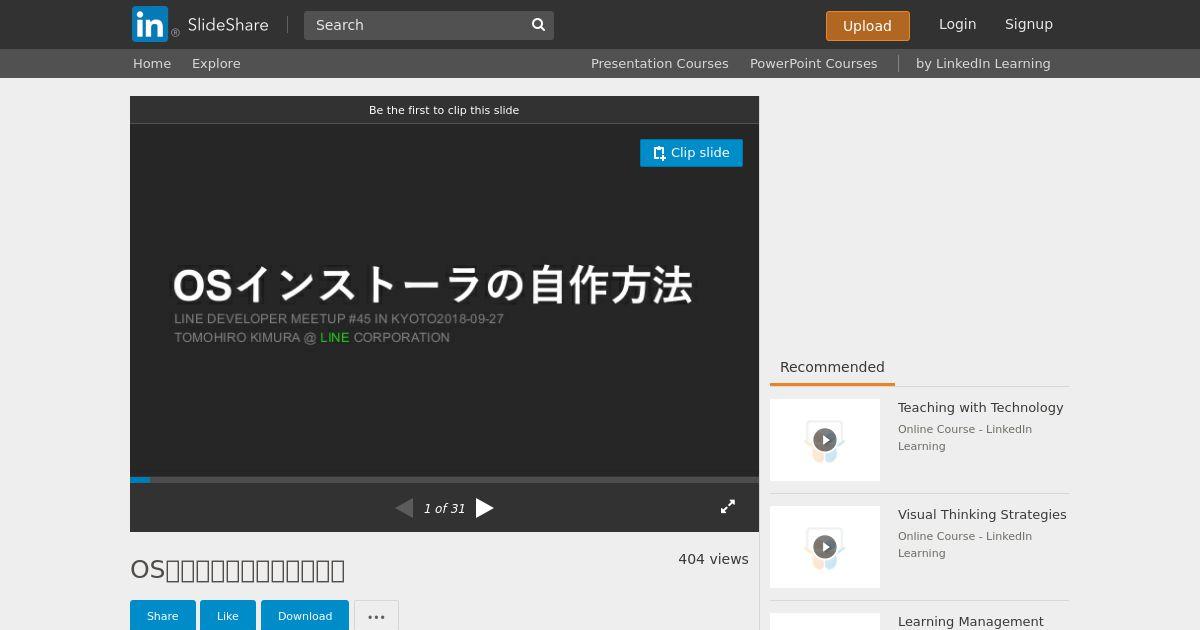
Task: Click the 404 views count
Action: (713, 559)
